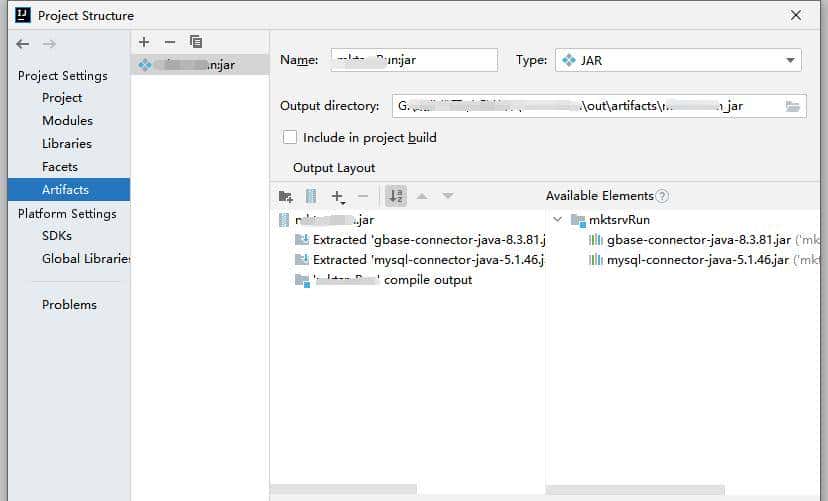828x501 pixels.
Task: Go forward with the right arrow
Action: click(49, 44)
